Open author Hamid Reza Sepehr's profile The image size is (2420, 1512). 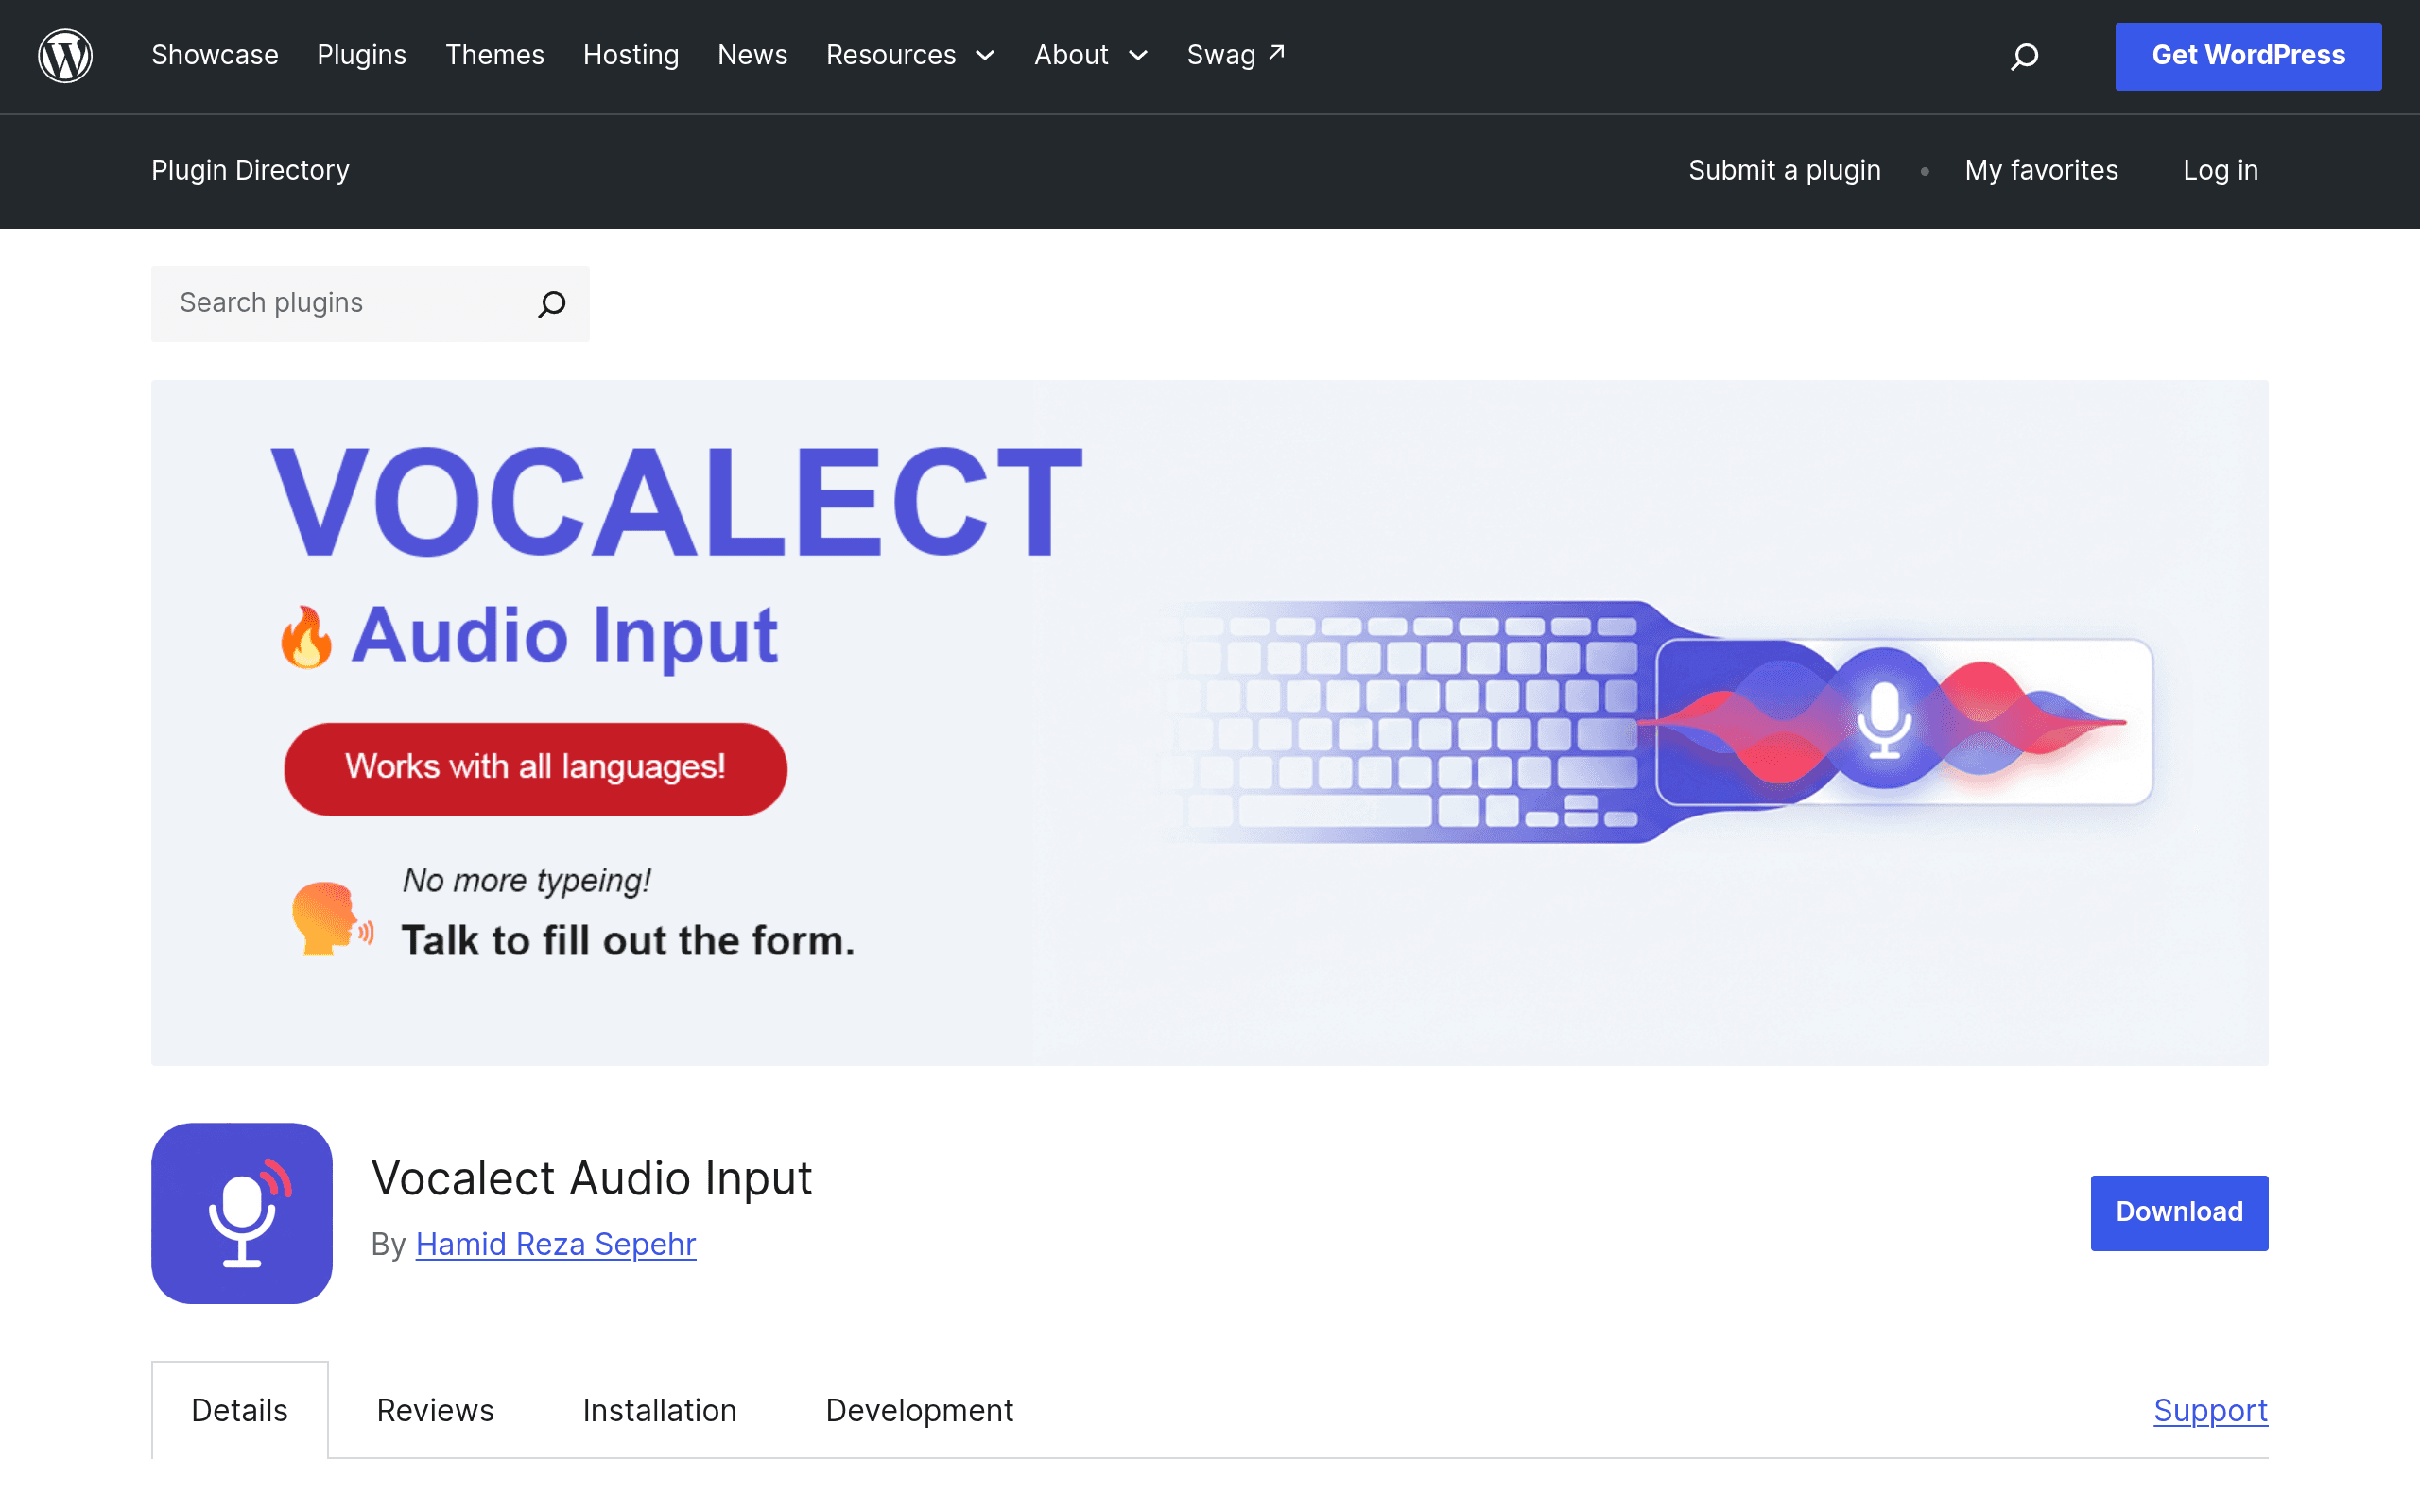pos(555,1243)
